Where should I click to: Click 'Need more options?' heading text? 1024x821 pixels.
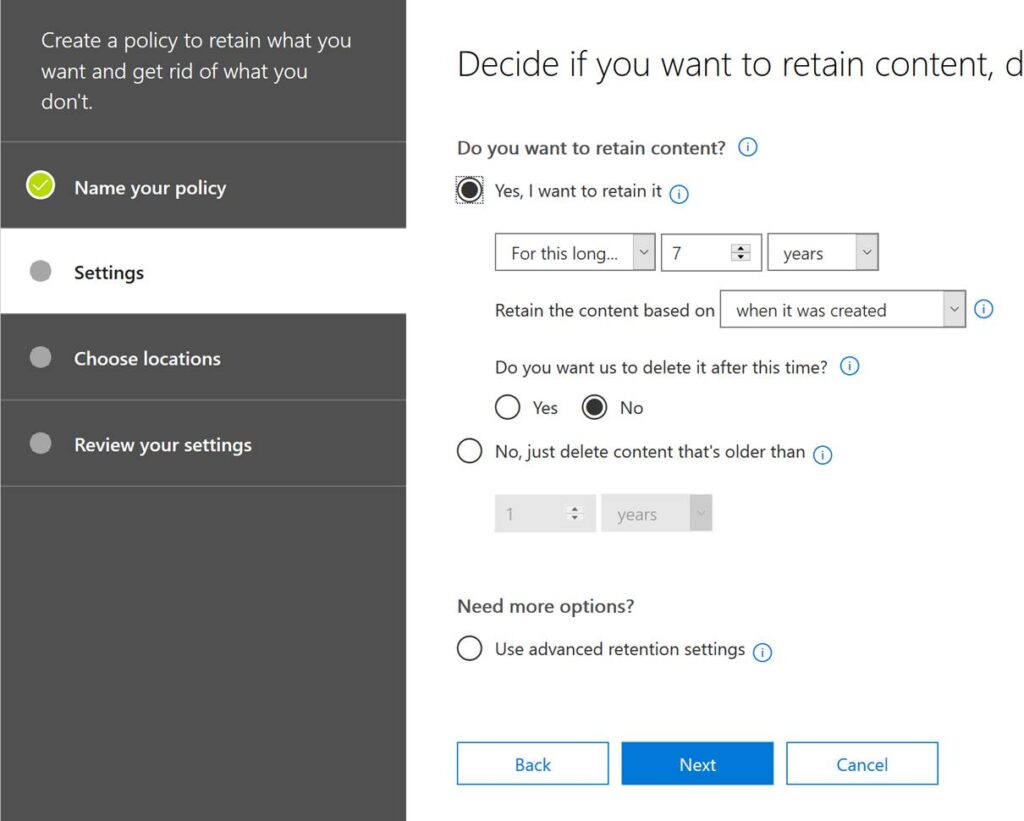[x=545, y=606]
